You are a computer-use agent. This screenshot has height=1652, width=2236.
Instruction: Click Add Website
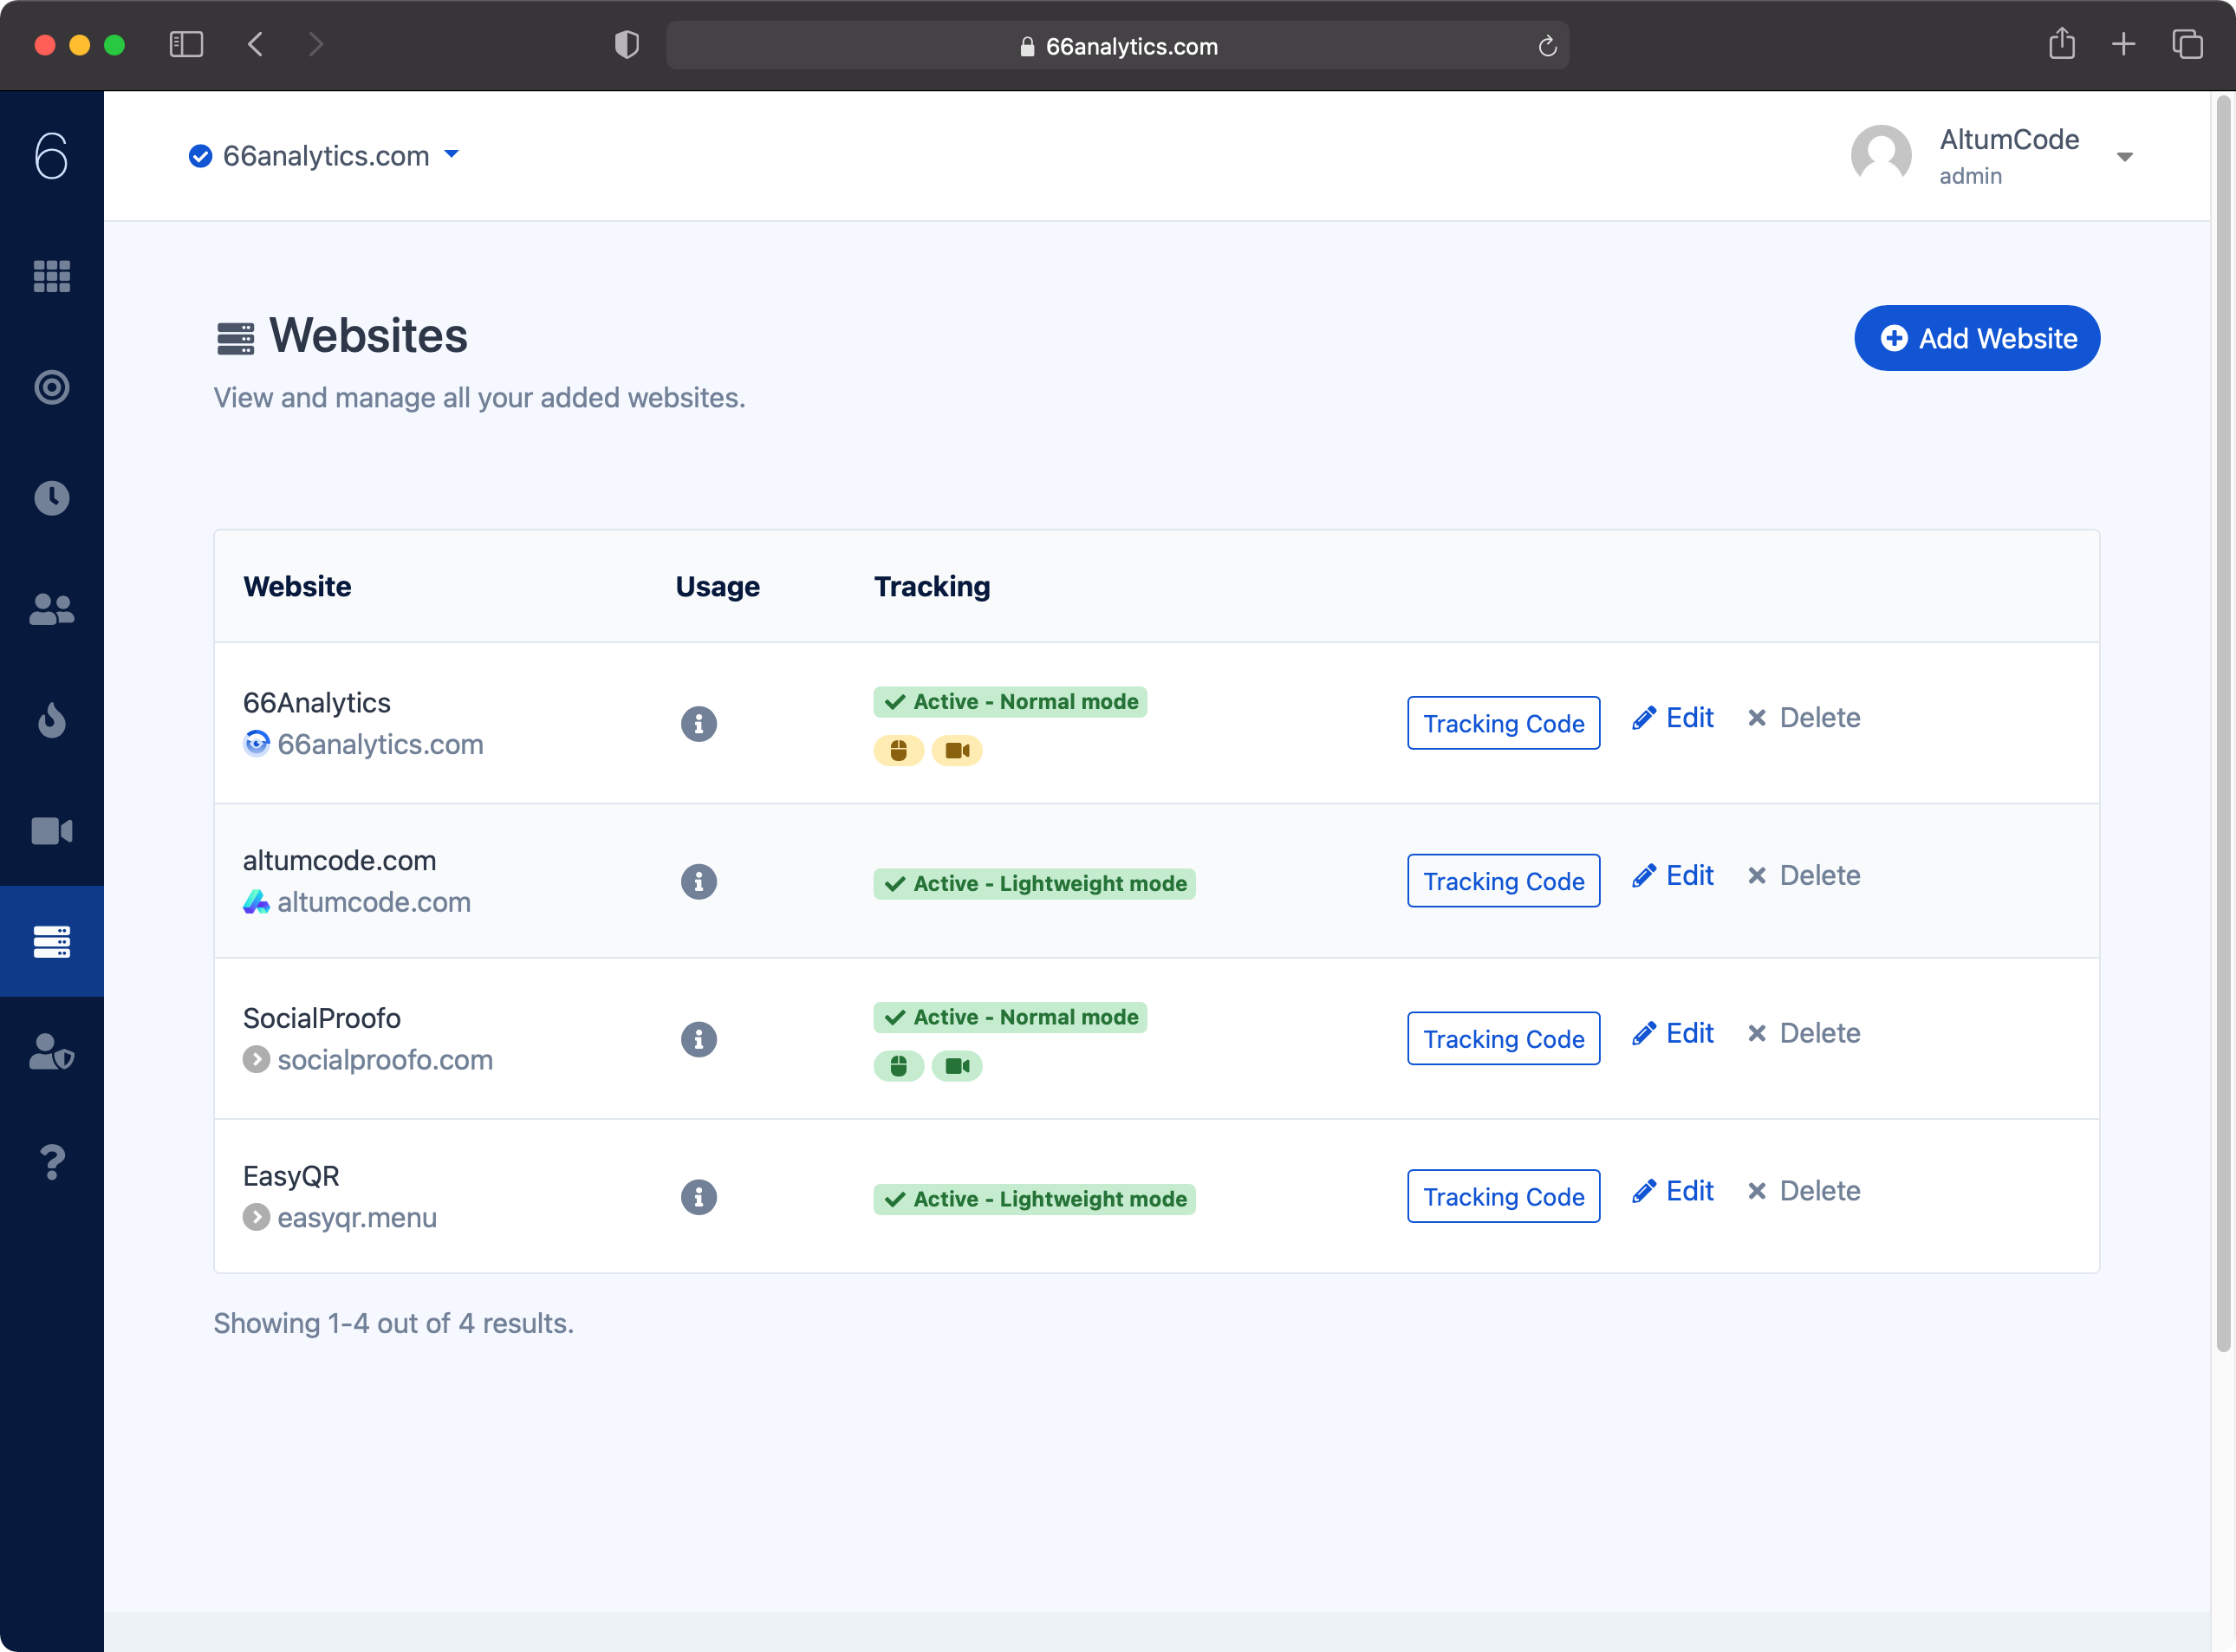1976,338
